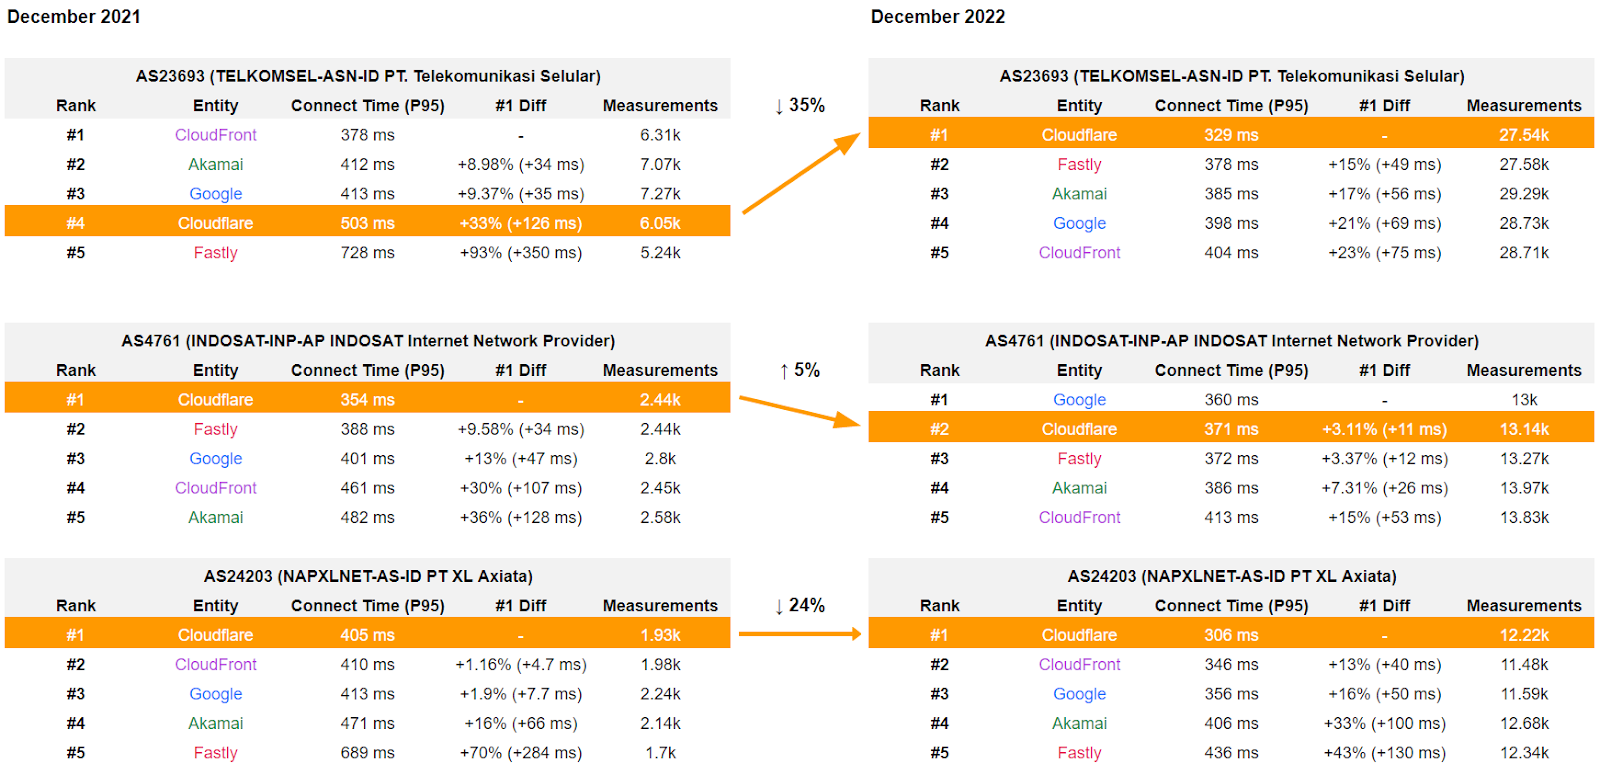1600x775 pixels.
Task: Click the horizontal orange arrow between XL Axiata tables
Action: (x=799, y=634)
